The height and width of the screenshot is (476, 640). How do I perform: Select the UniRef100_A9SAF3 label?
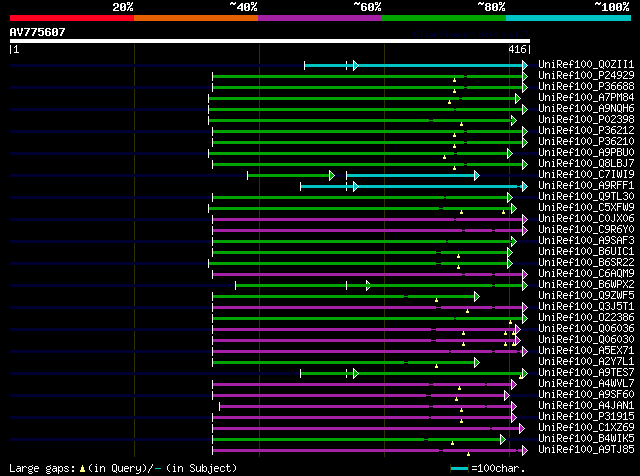point(586,241)
